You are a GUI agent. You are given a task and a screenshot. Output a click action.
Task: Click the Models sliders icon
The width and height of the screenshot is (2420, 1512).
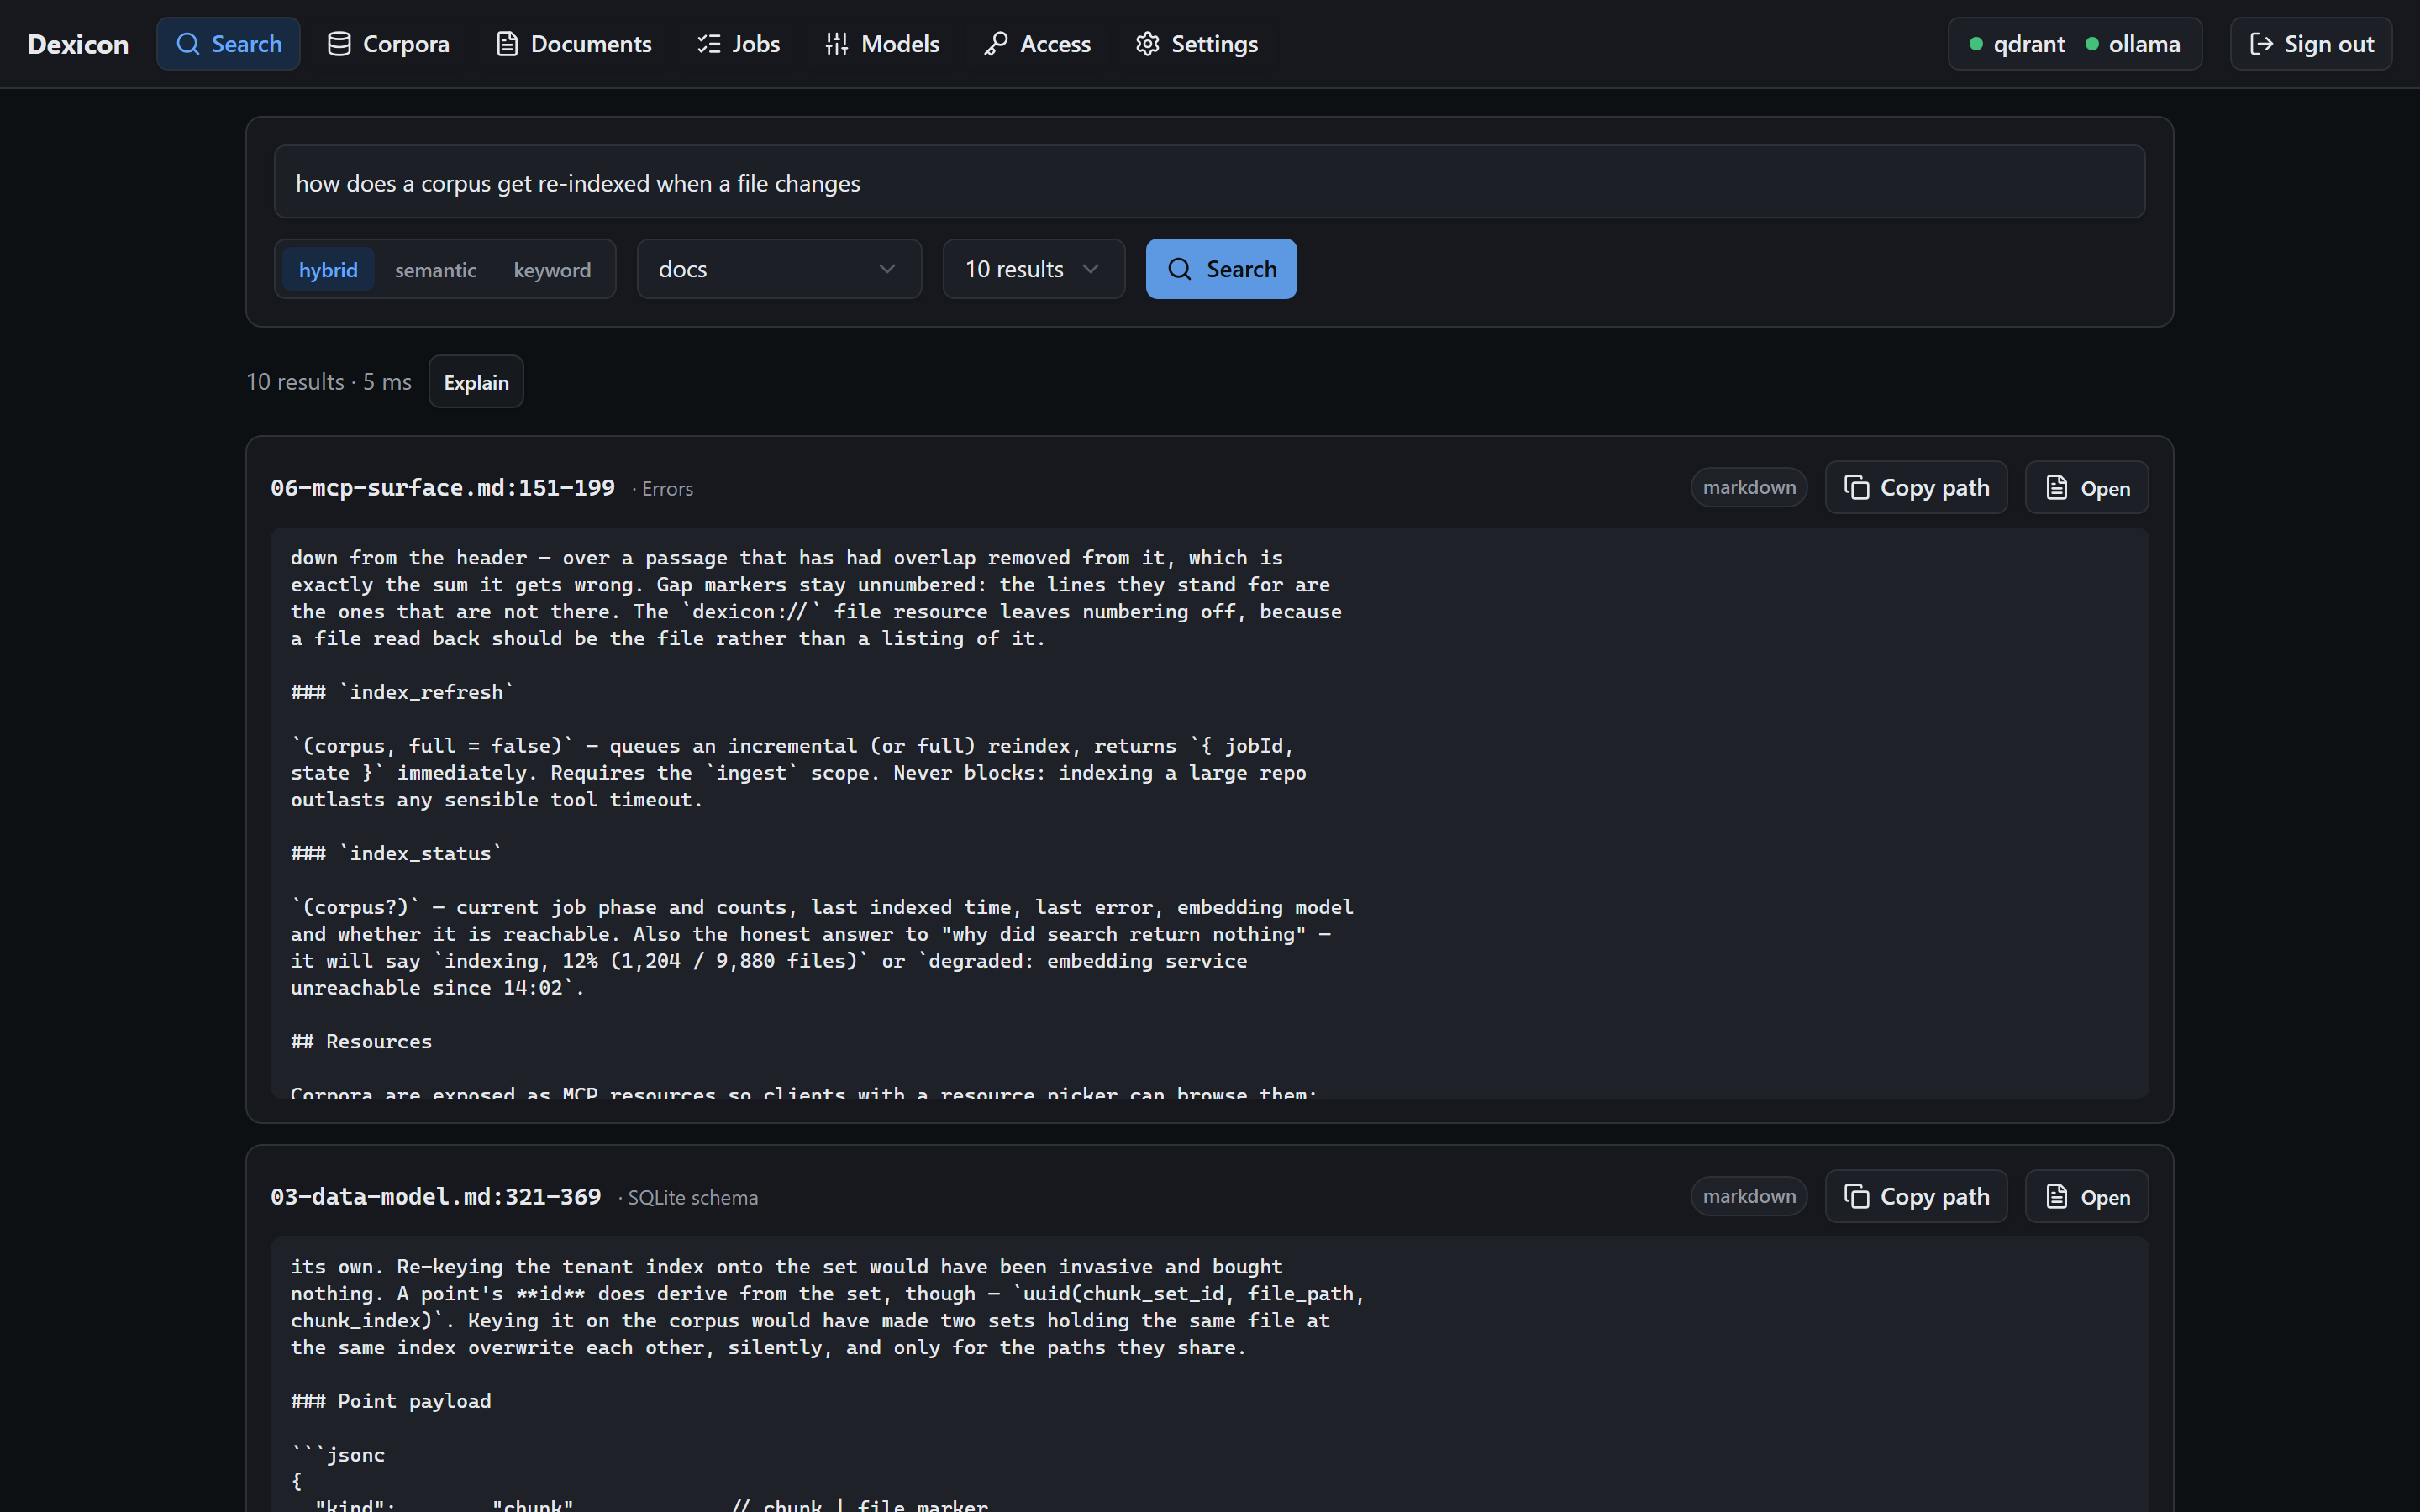(836, 44)
